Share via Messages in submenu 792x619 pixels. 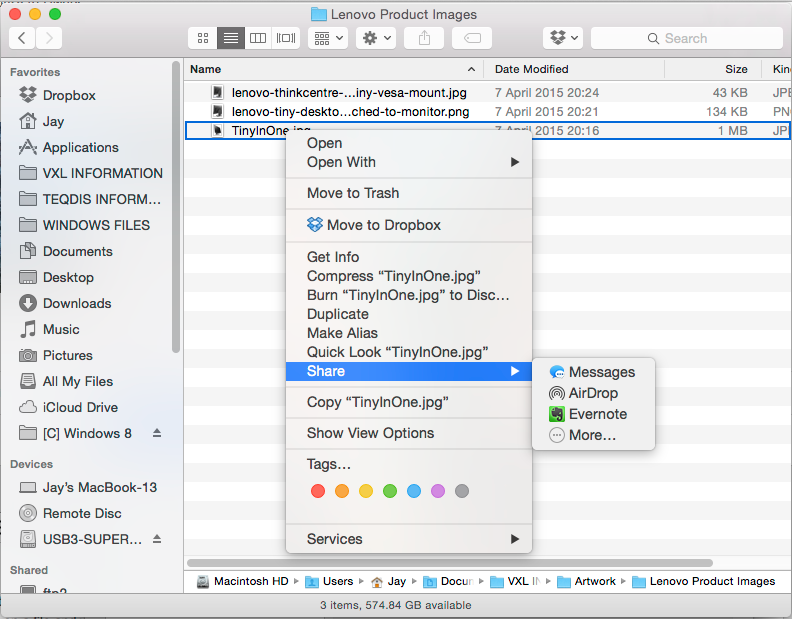593,372
